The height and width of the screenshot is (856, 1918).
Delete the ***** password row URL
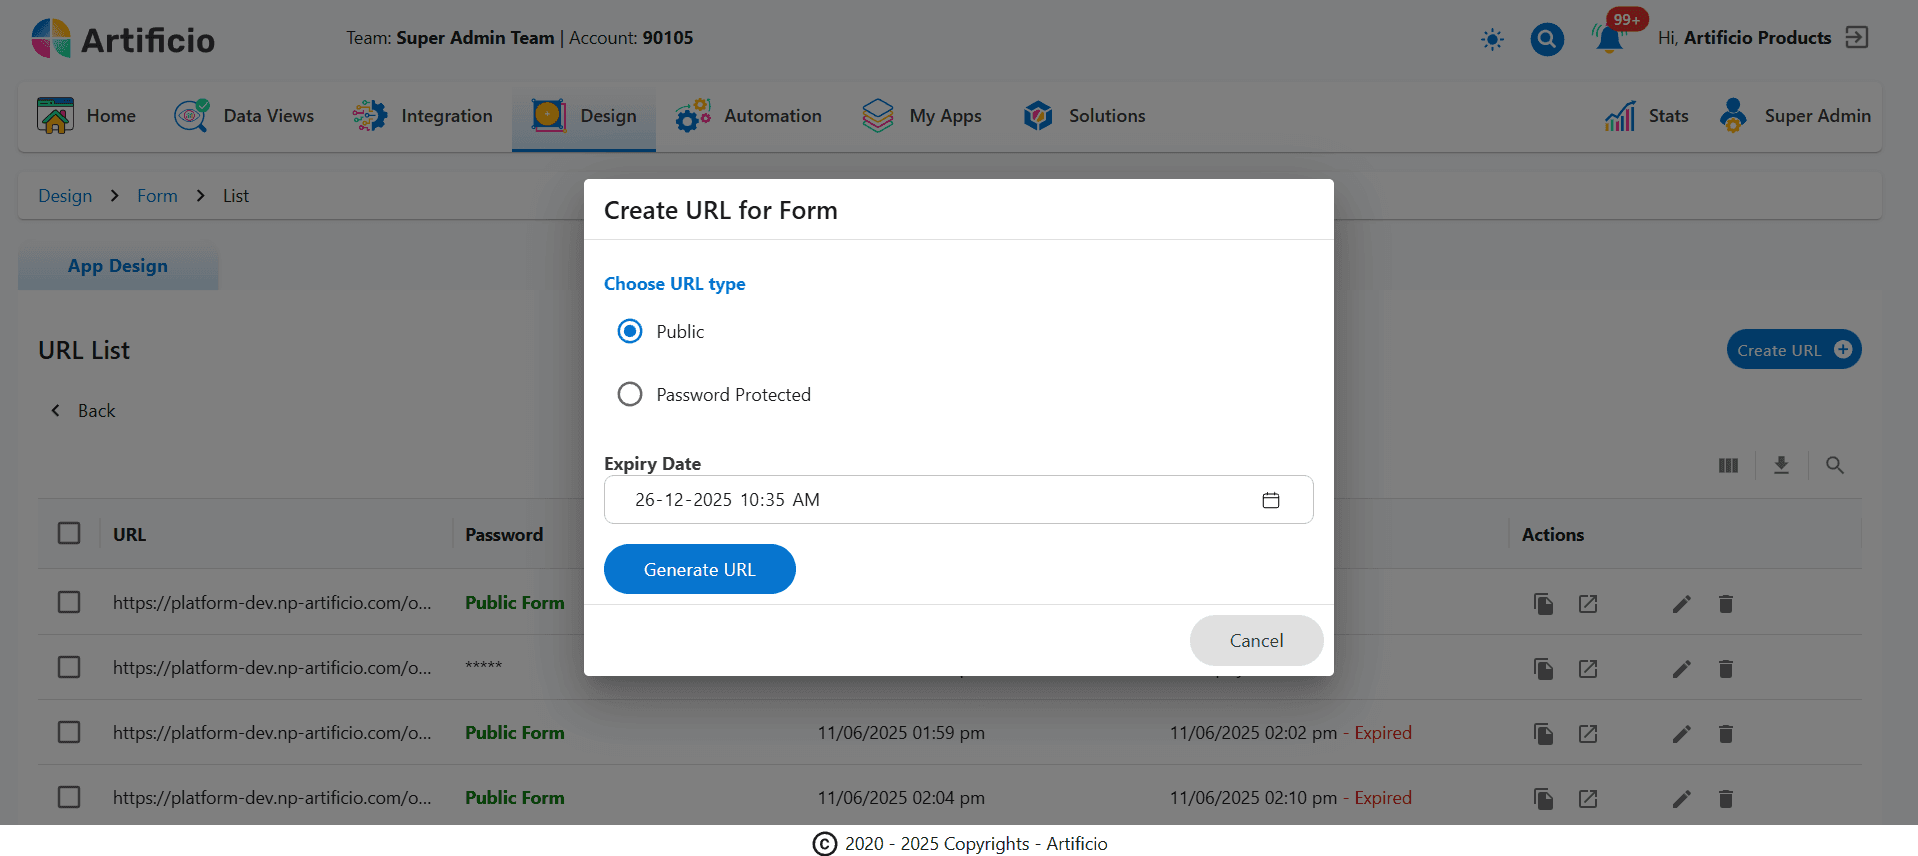(1726, 669)
